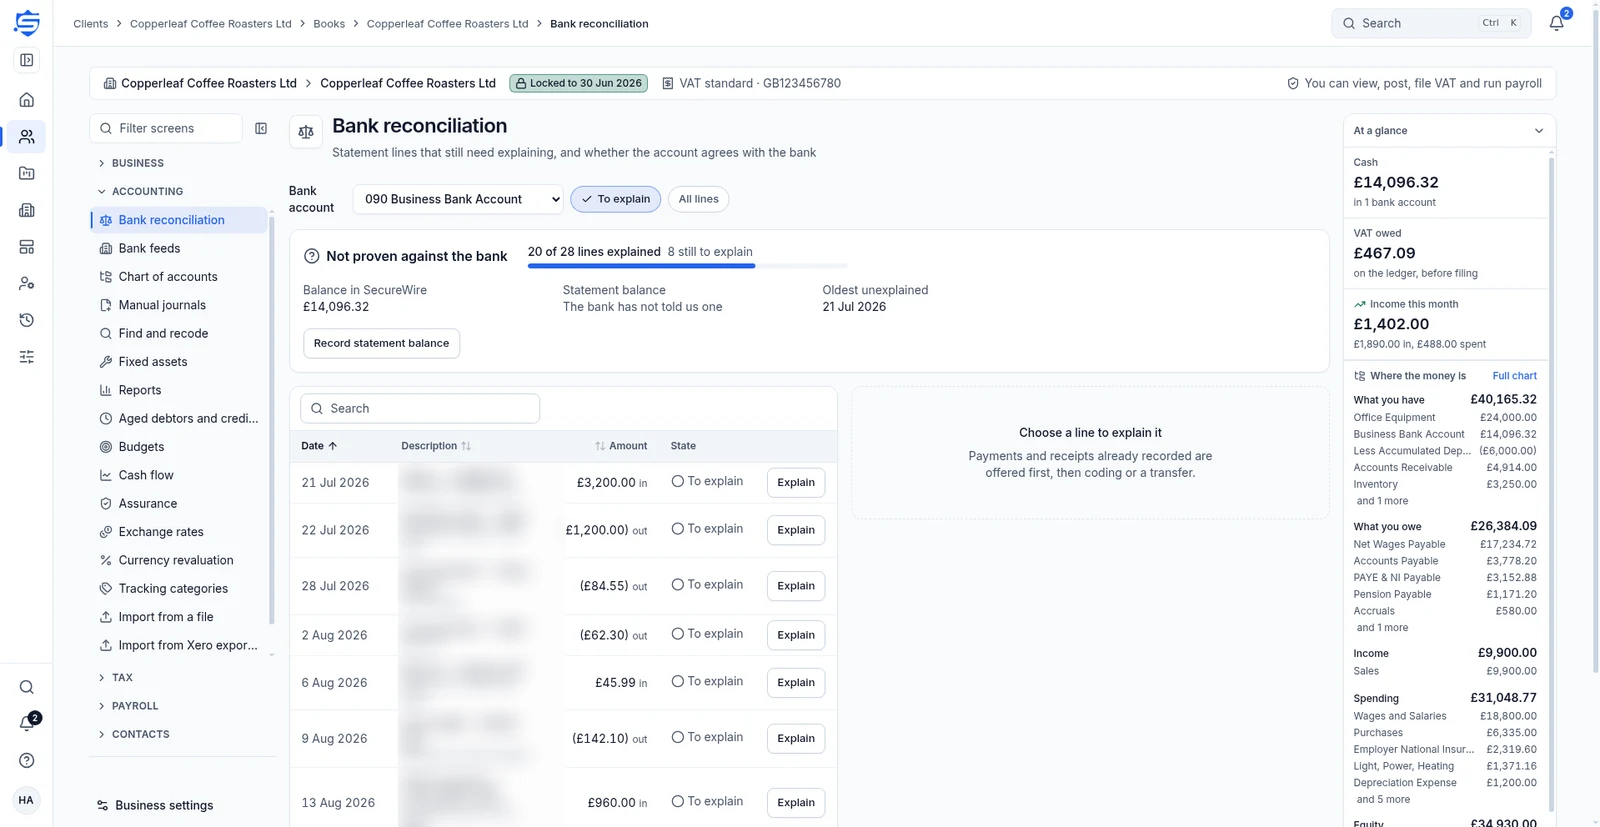
Task: Select To explain state for 13 Aug 2026
Action: tap(707, 801)
